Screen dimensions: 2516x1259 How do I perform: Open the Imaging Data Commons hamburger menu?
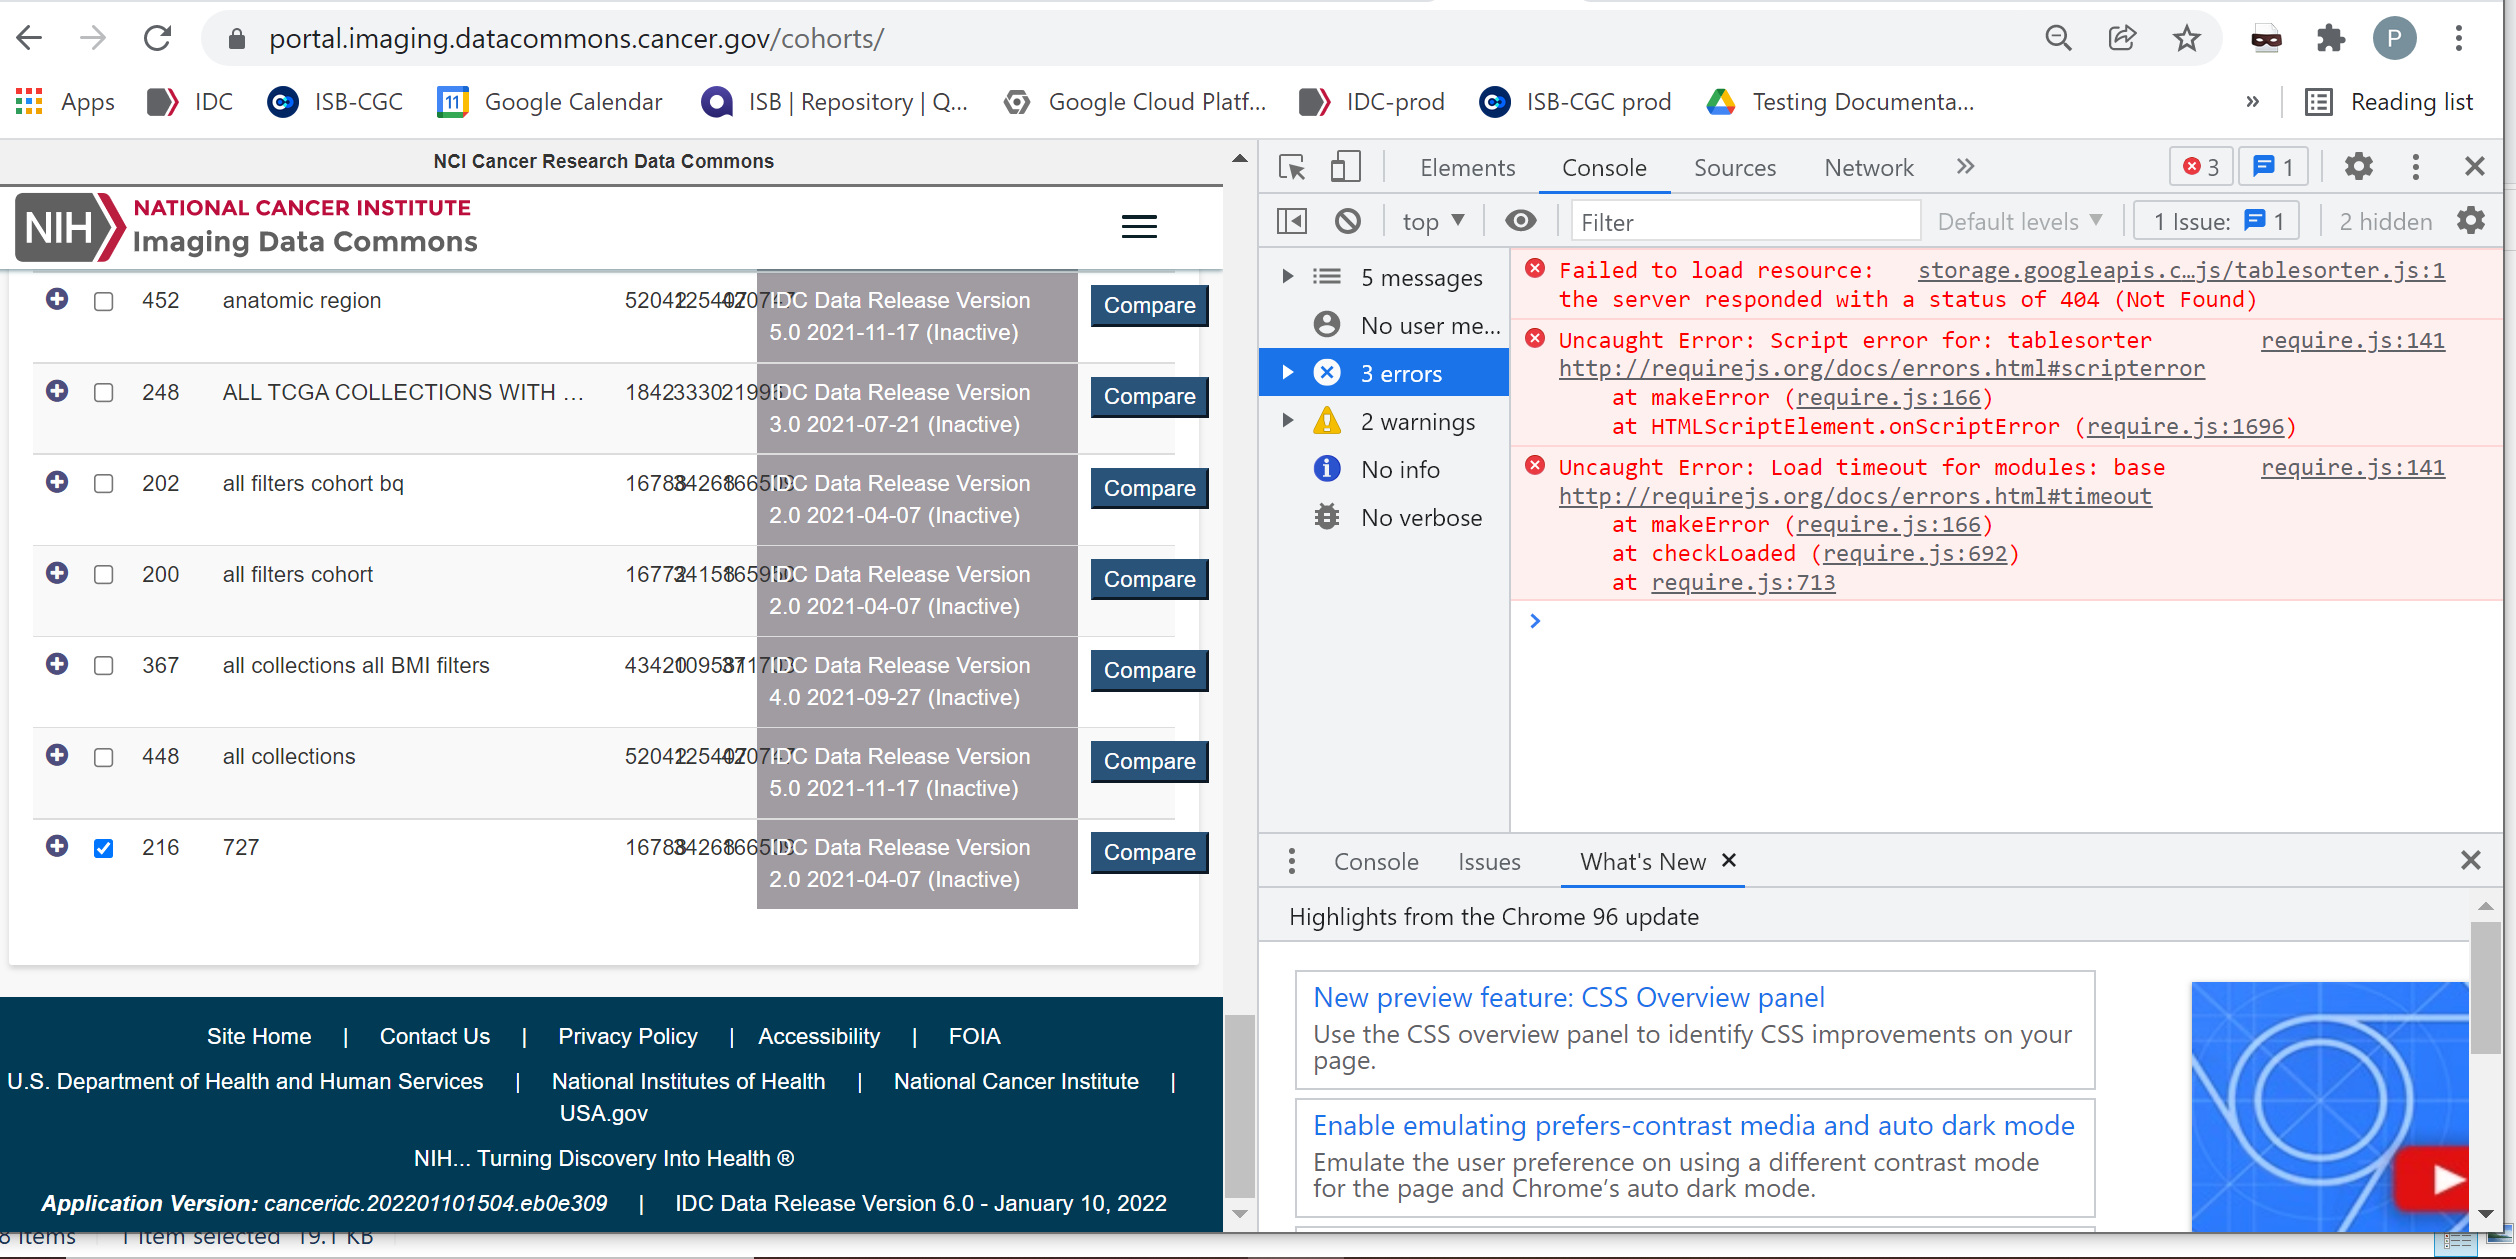coord(1139,227)
